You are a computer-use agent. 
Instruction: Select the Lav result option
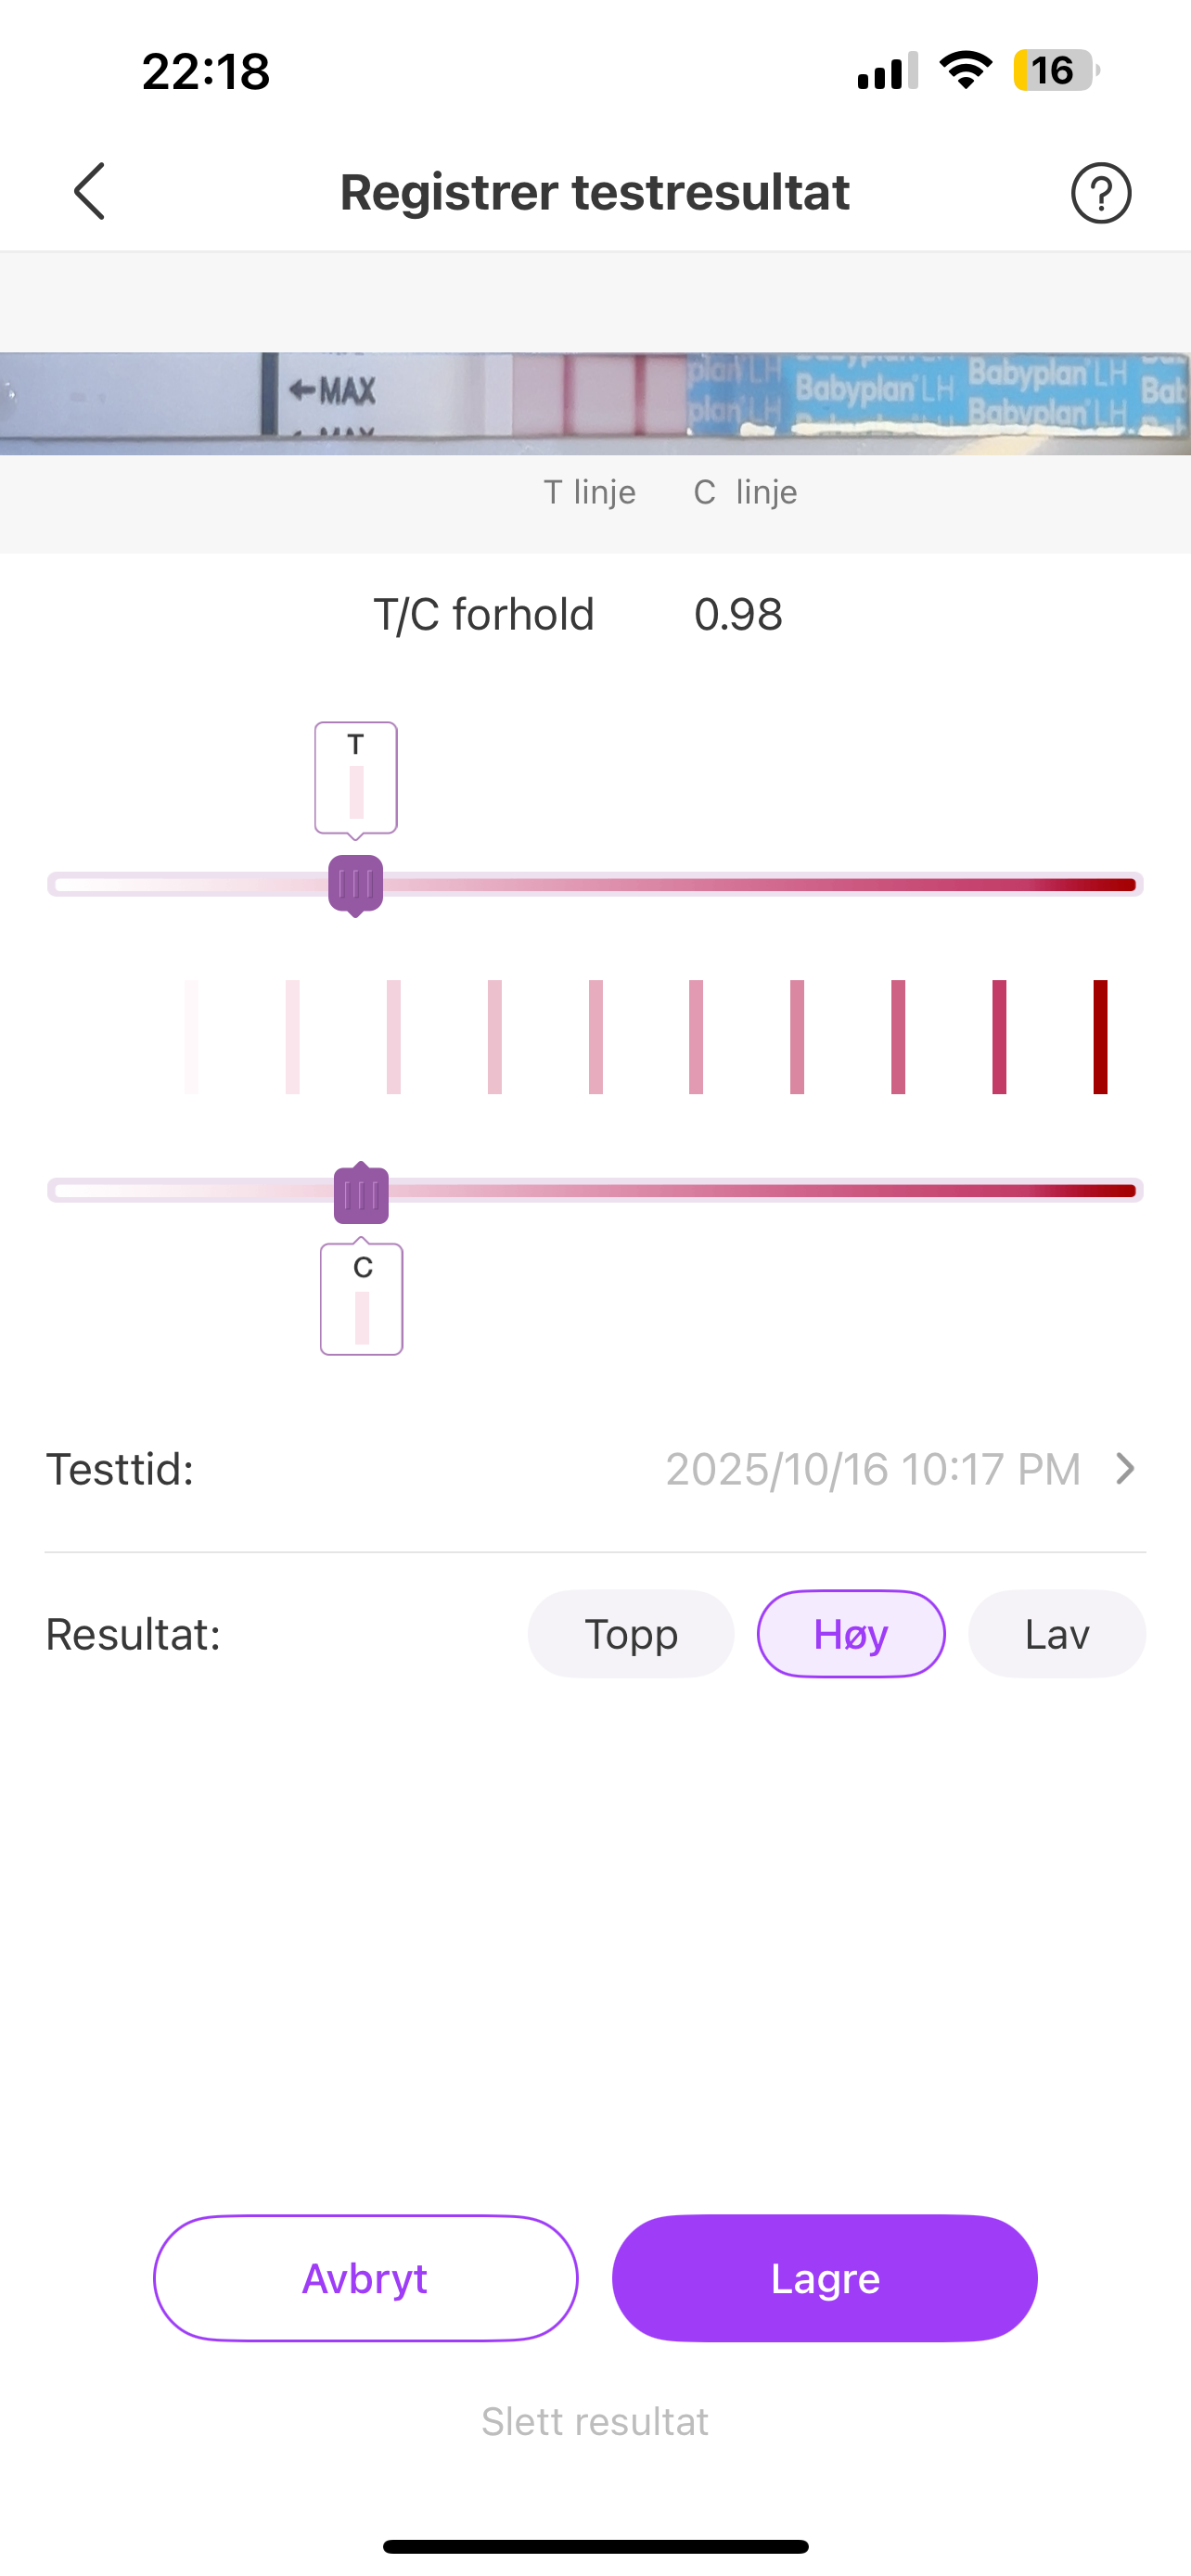1056,1634
